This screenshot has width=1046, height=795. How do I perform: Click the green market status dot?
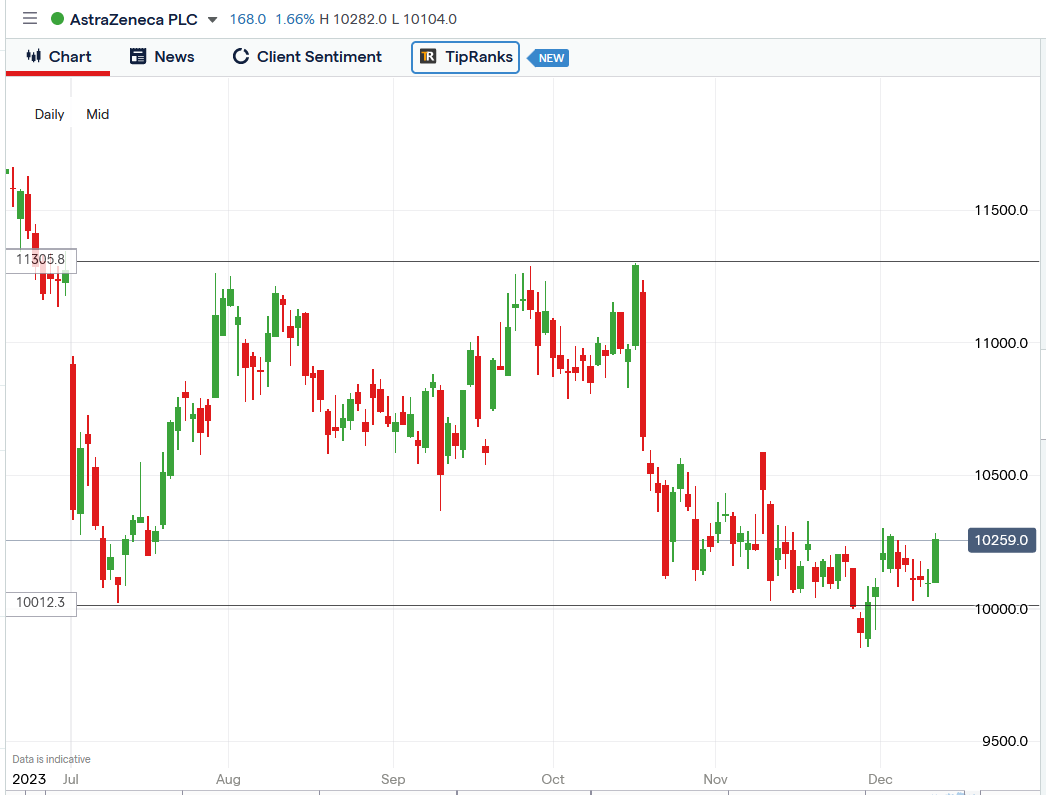[58, 19]
